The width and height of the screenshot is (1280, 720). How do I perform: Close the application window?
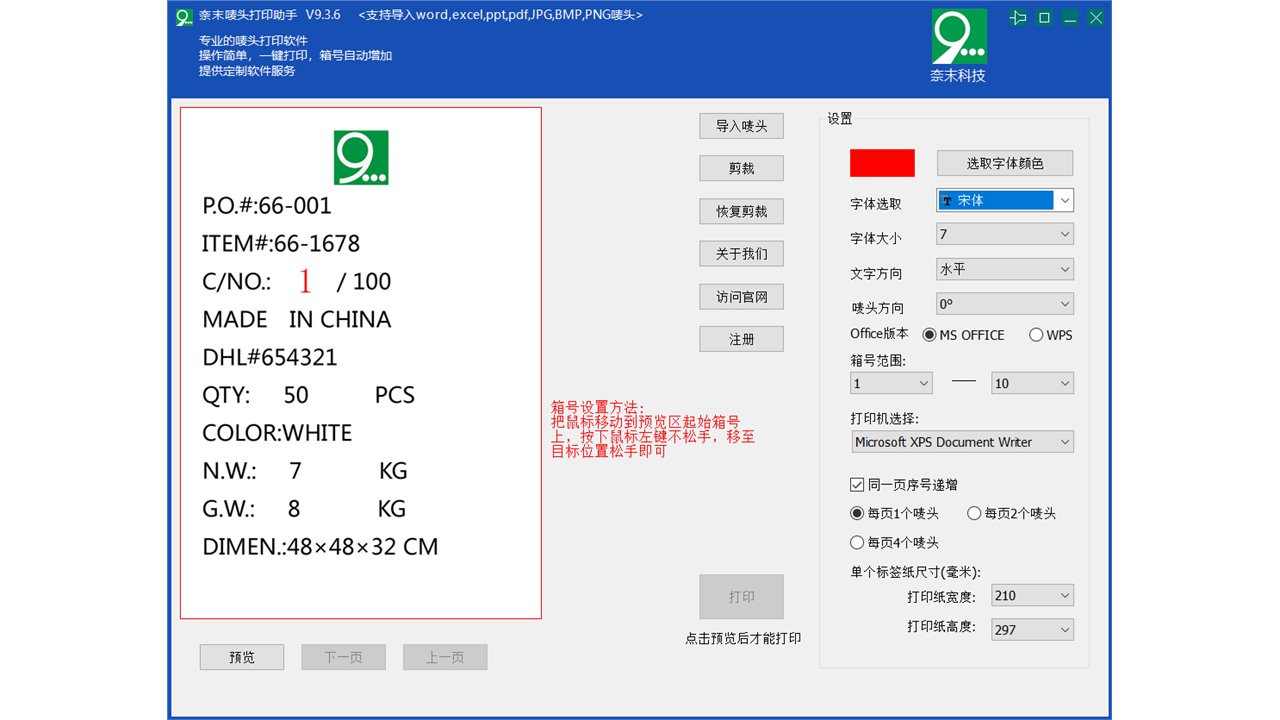pyautogui.click(x=1096, y=18)
